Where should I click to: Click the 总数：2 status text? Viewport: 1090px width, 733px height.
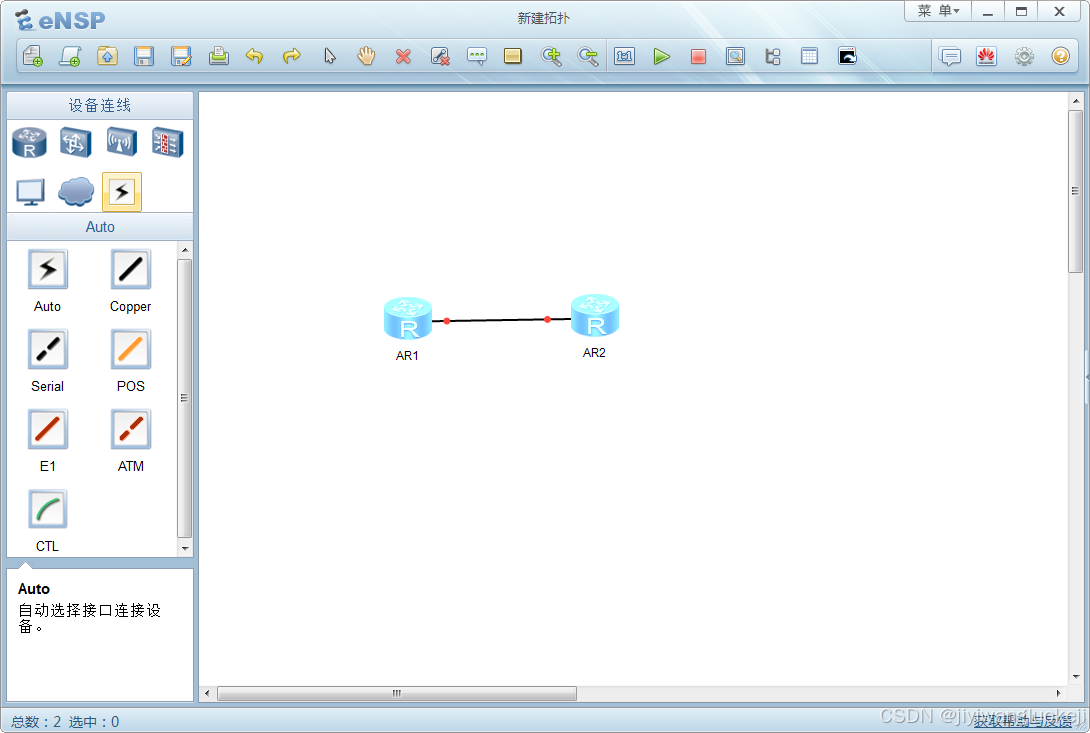(x=36, y=722)
